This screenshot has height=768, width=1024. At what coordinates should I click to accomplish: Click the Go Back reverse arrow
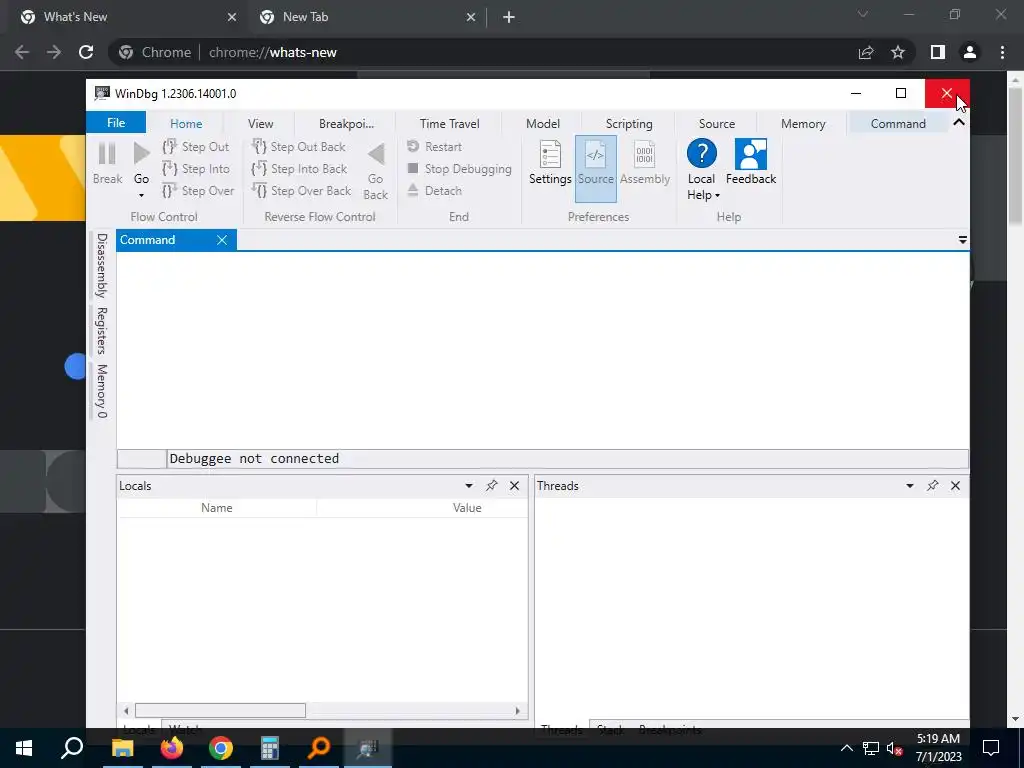[x=376, y=155]
